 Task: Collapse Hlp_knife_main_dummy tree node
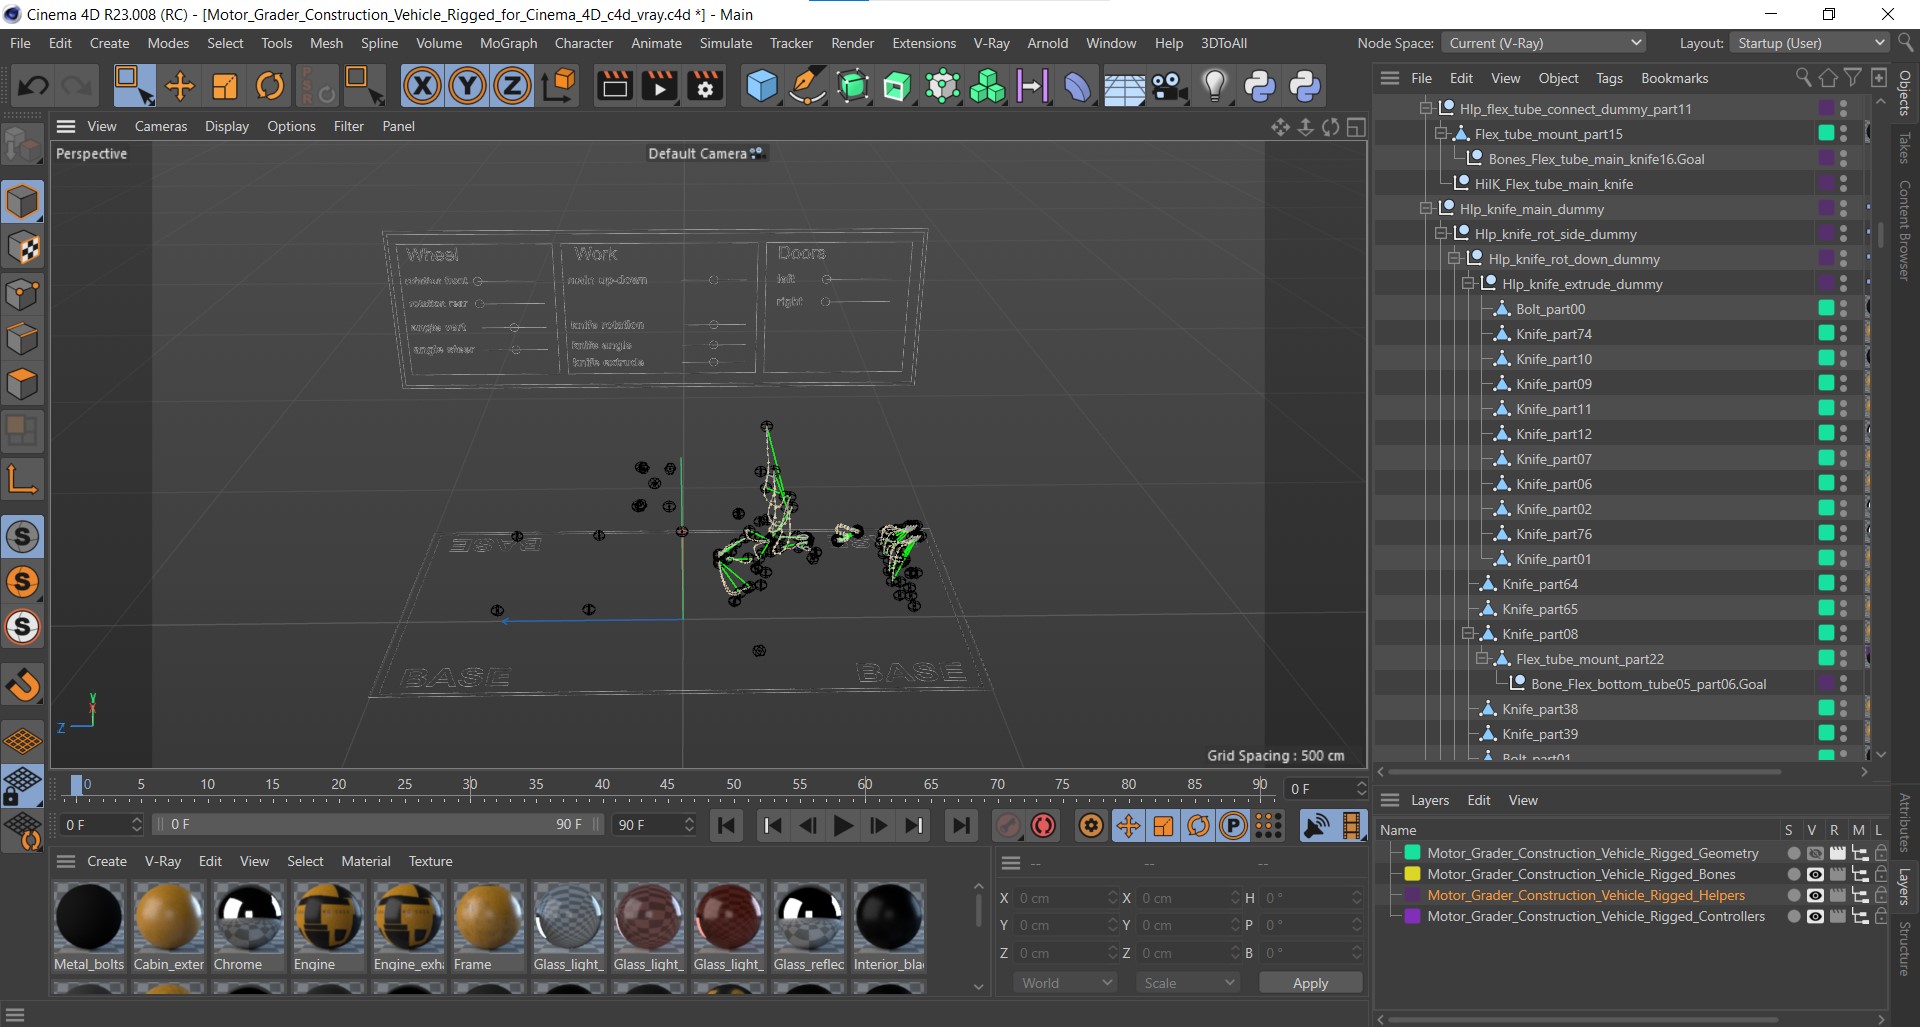[x=1426, y=209]
